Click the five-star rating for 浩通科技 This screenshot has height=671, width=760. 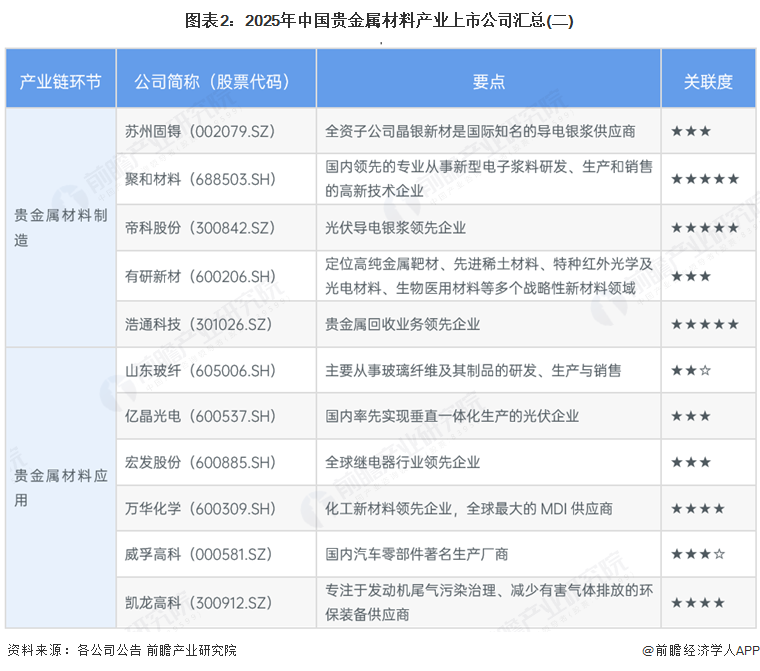(x=705, y=324)
